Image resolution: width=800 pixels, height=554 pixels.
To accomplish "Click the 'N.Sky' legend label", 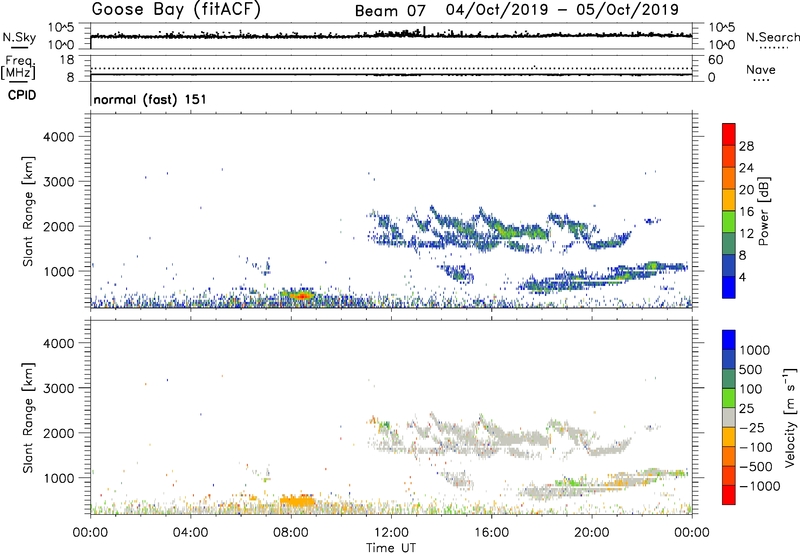I will 19,37.
